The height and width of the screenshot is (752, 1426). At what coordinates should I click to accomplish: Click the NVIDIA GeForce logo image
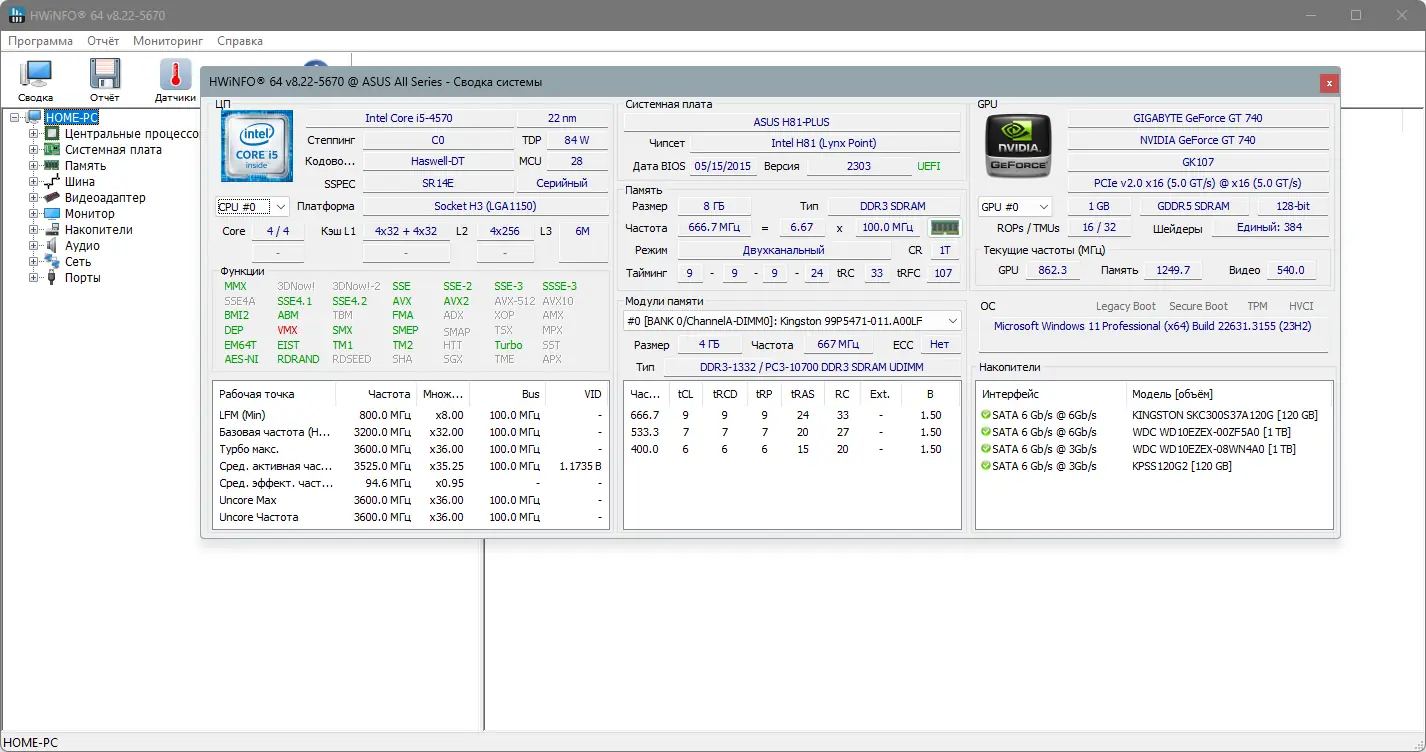click(x=1017, y=147)
